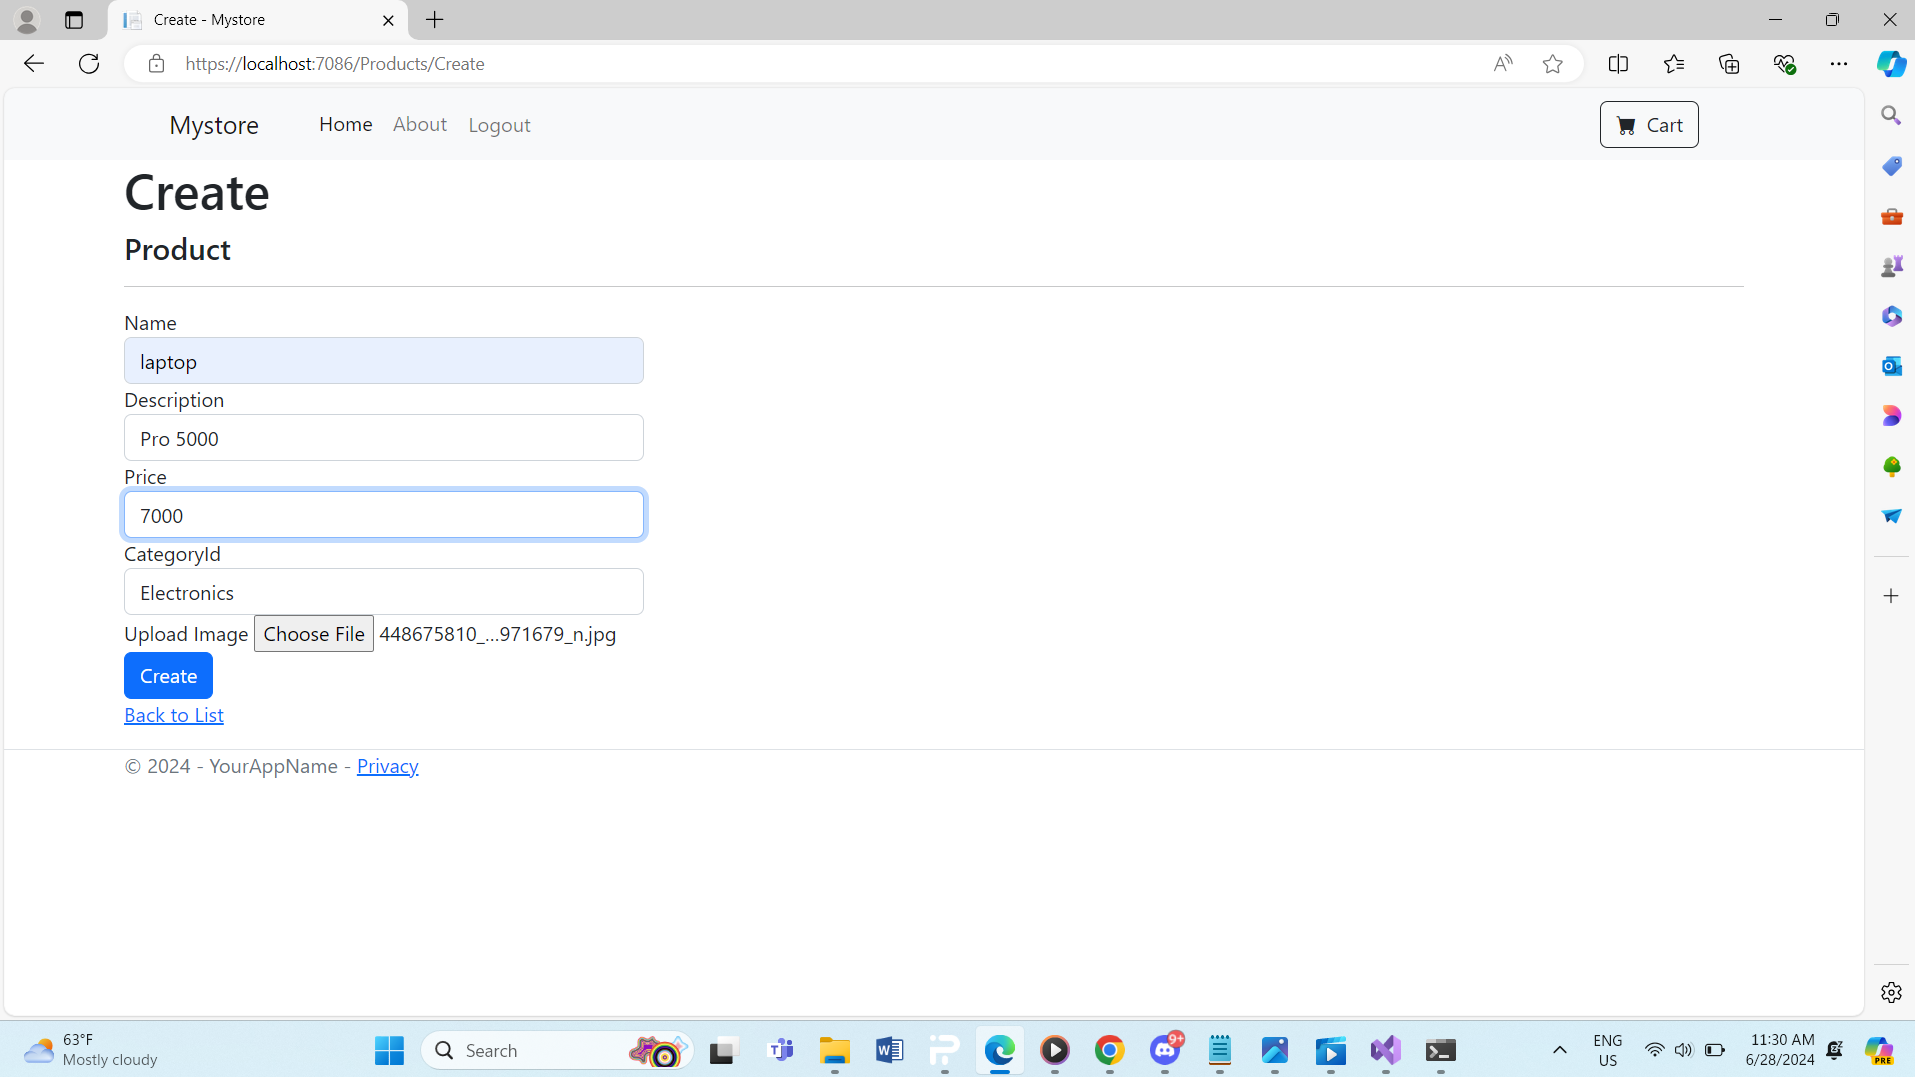This screenshot has height=1077, width=1915.
Task: Close the Create - Mystore tab
Action: (x=388, y=20)
